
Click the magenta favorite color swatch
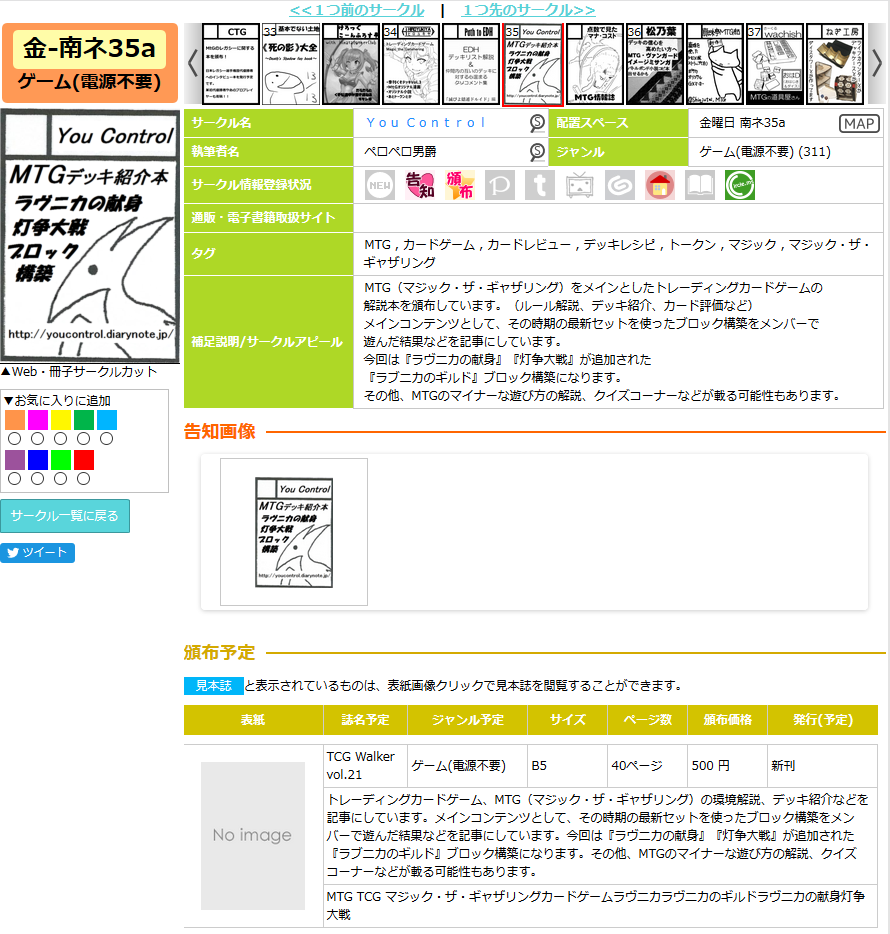[38, 420]
